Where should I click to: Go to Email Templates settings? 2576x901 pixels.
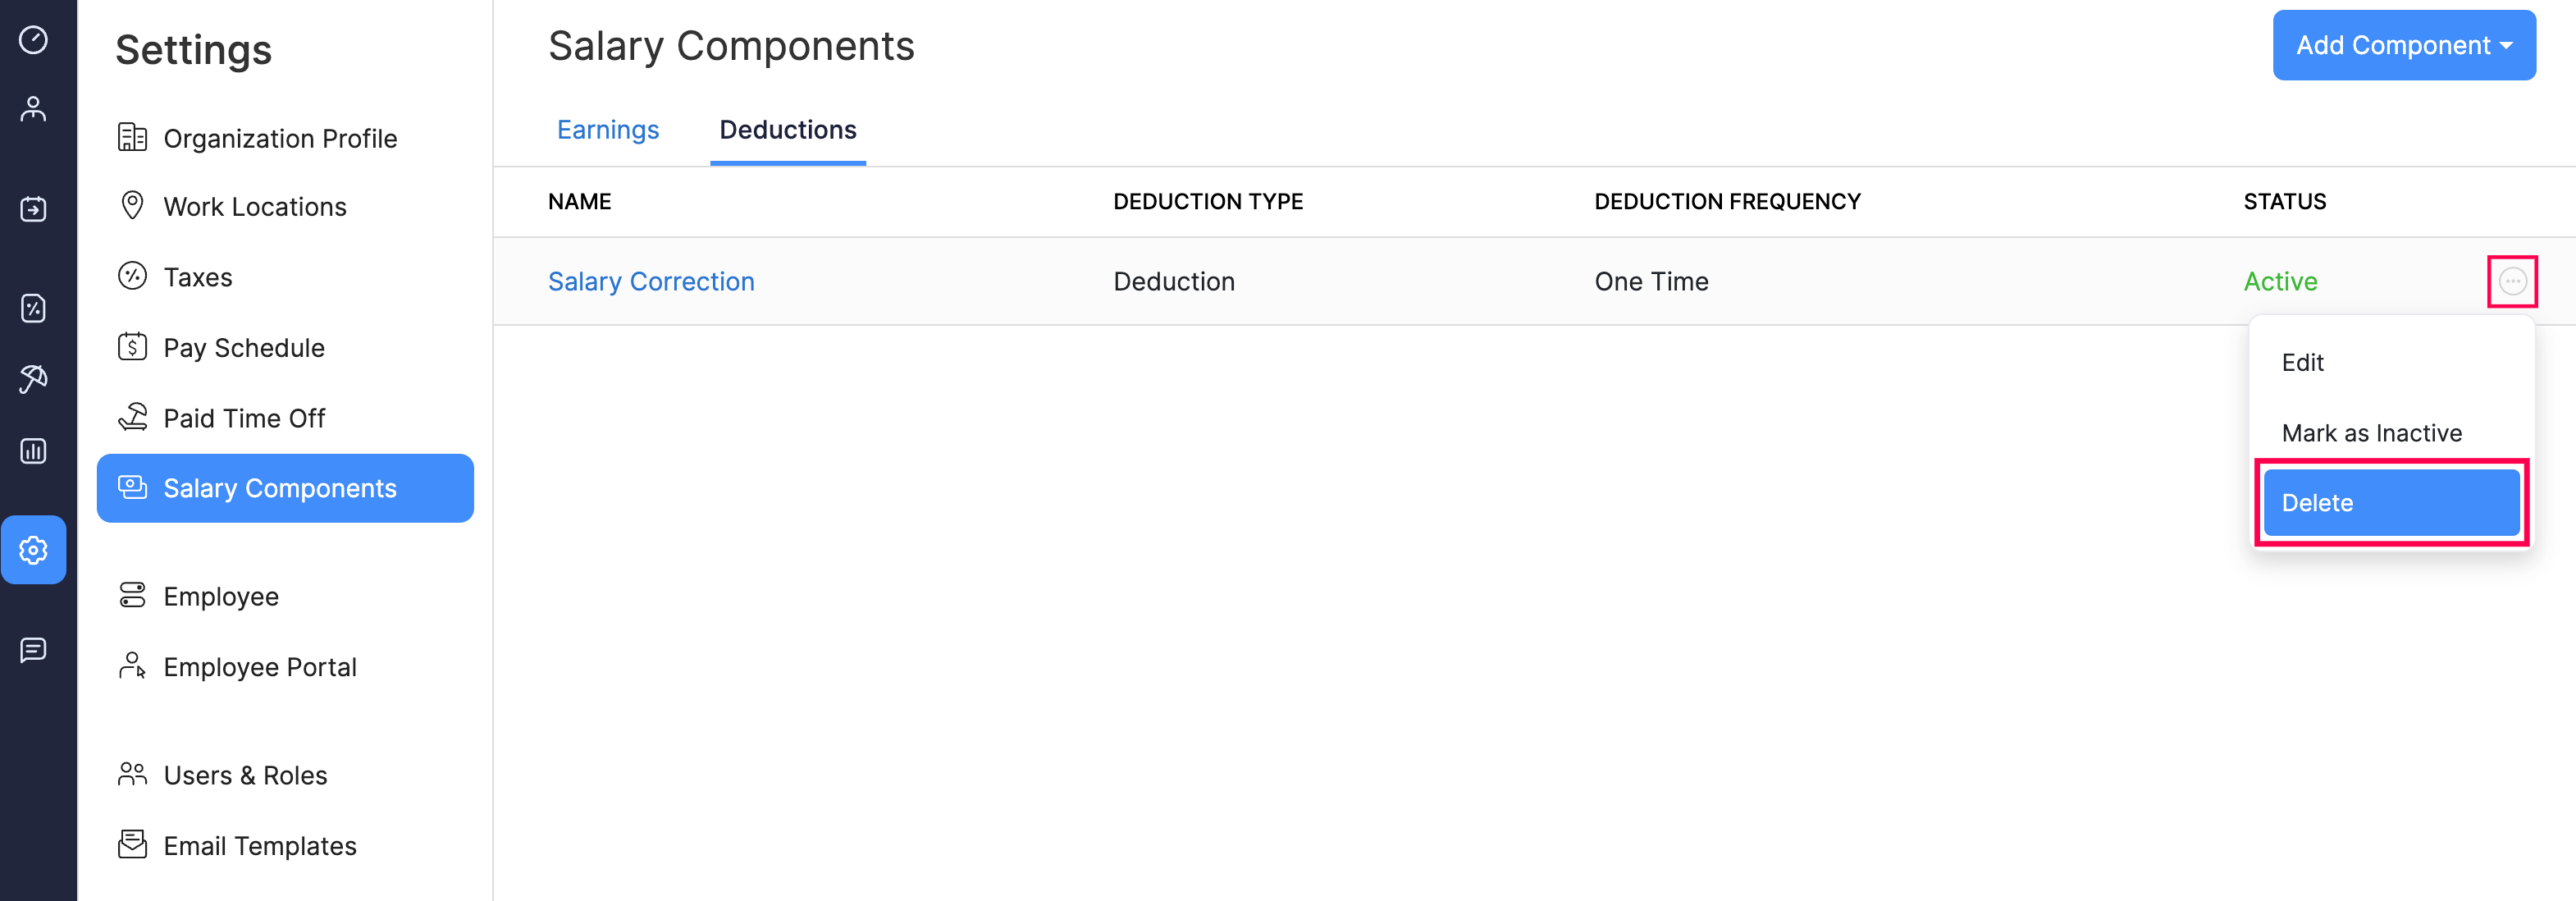pos(260,845)
